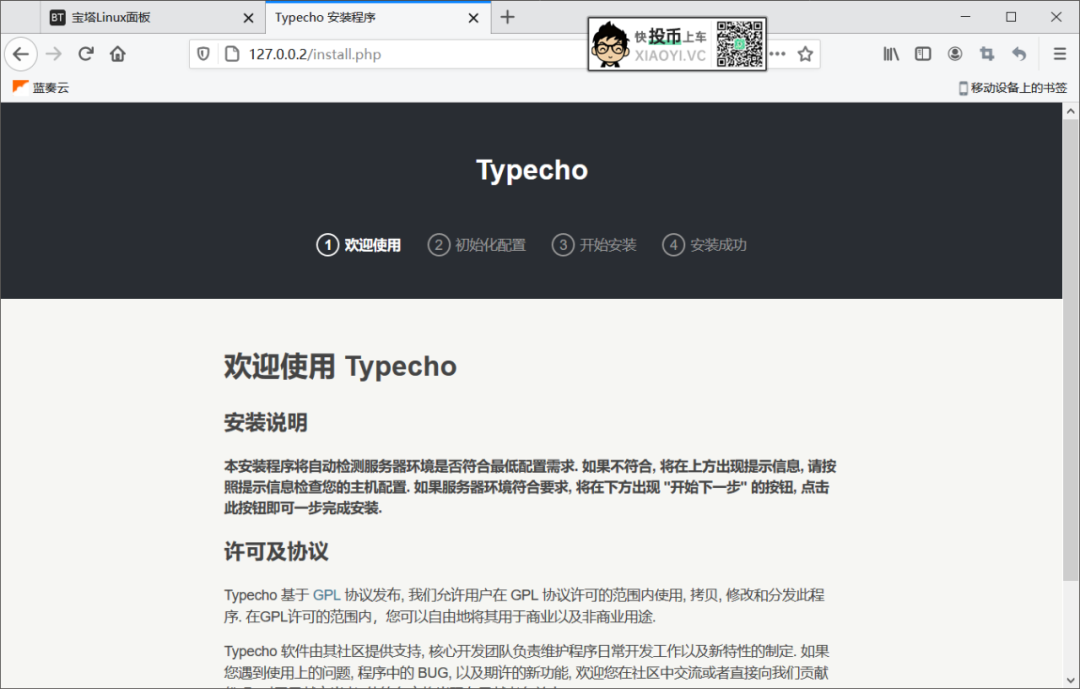Click the scrollbar up arrow
Viewport: 1080px width, 689px height.
pyautogui.click(x=1070, y=111)
